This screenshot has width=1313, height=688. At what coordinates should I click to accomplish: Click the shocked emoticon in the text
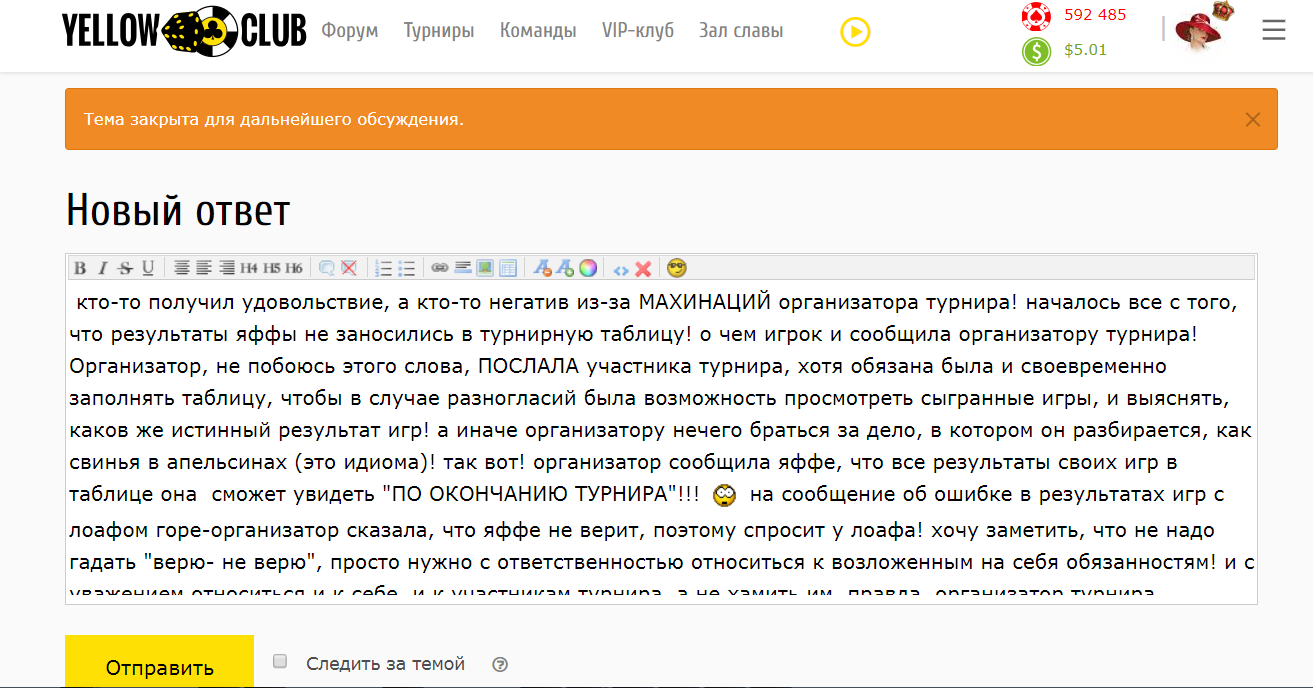click(725, 495)
